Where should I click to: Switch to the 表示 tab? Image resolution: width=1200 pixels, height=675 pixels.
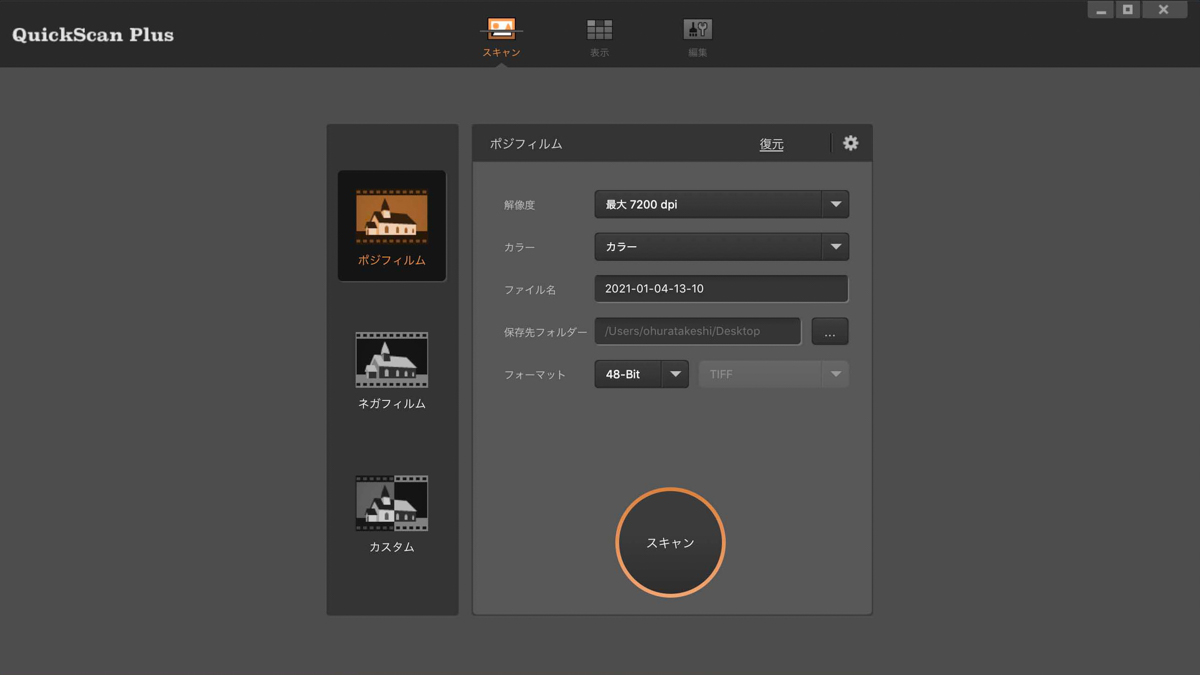599,38
